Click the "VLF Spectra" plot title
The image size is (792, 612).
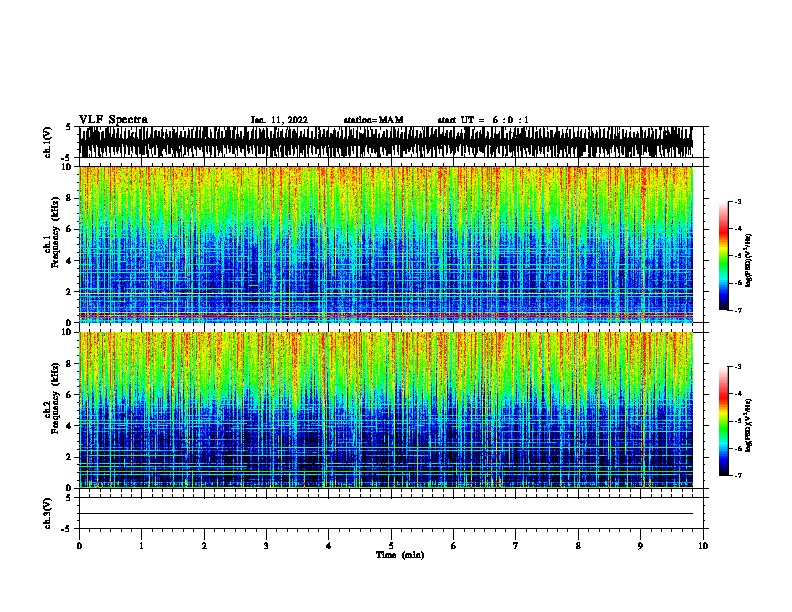113,120
